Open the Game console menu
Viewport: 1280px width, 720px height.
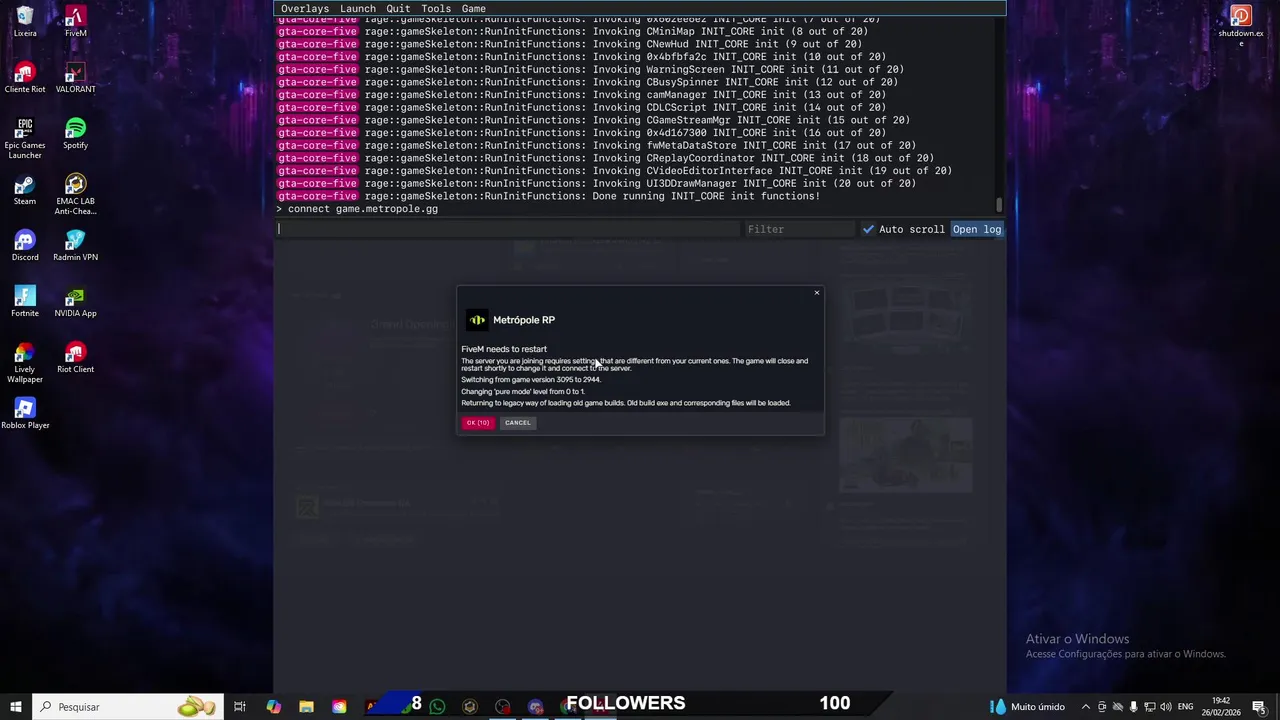pyautogui.click(x=474, y=8)
